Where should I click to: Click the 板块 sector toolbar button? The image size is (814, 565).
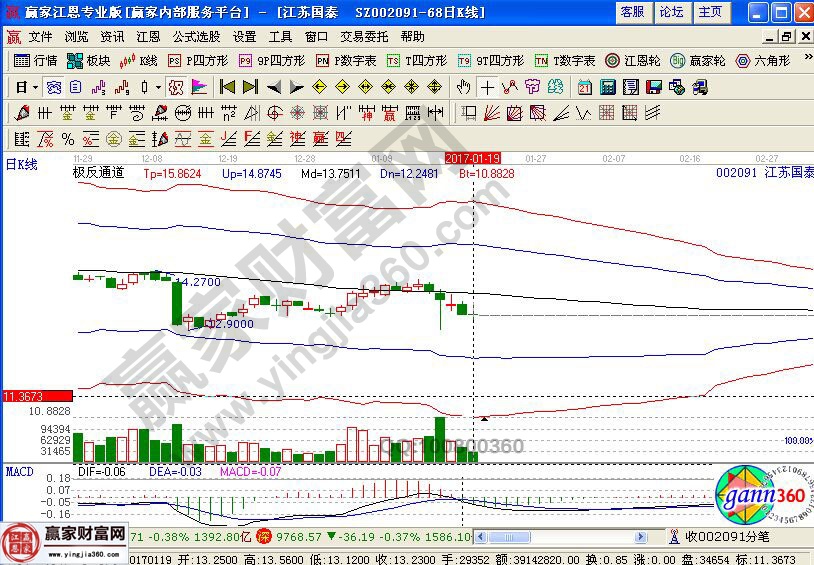pos(88,60)
